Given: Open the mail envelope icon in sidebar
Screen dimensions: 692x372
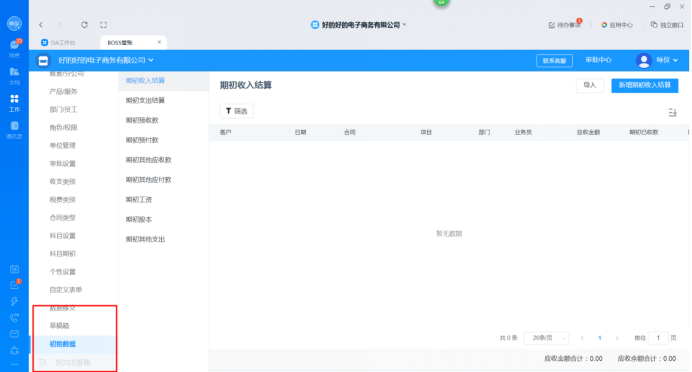Looking at the screenshot, I should click(x=14, y=334).
